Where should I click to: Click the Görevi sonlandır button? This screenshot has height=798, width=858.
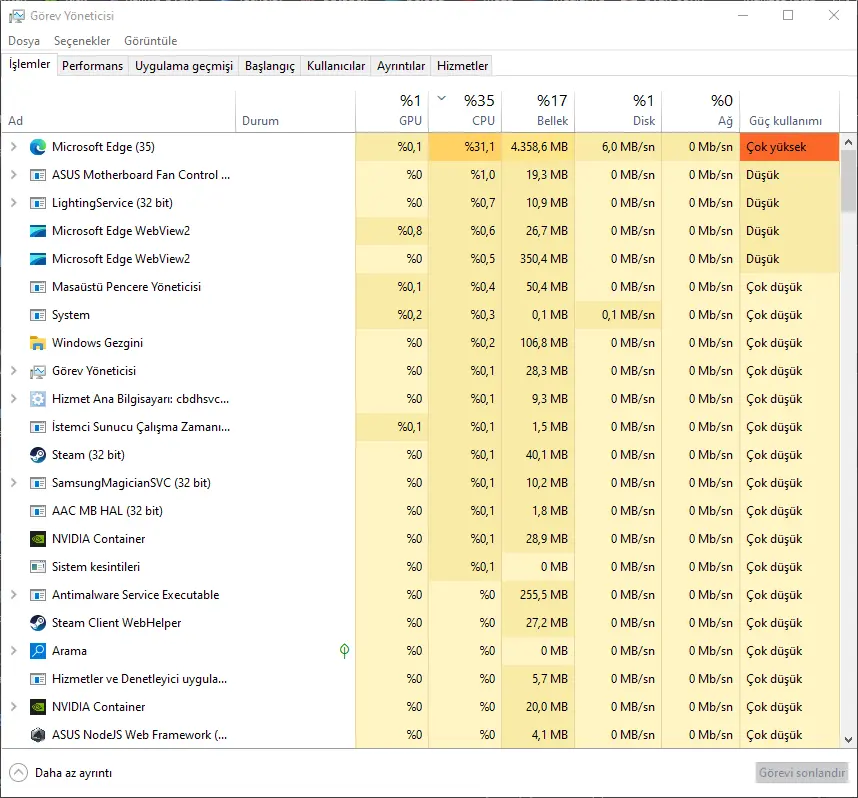802,773
